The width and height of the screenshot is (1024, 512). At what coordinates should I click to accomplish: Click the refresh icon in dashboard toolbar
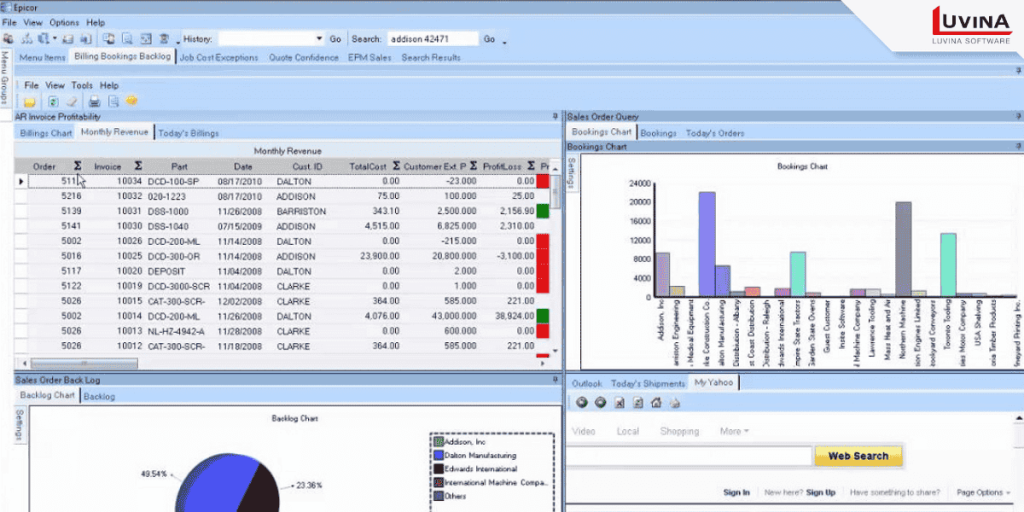coord(53,101)
